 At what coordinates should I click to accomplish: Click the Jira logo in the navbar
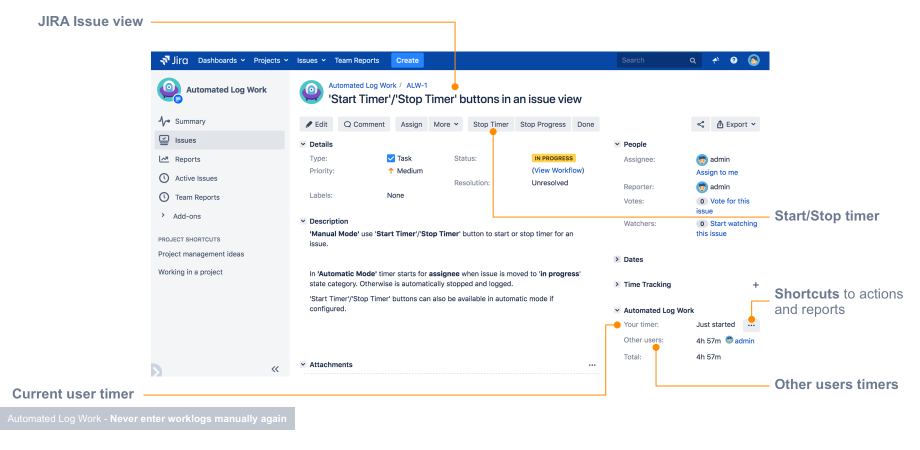(174, 60)
